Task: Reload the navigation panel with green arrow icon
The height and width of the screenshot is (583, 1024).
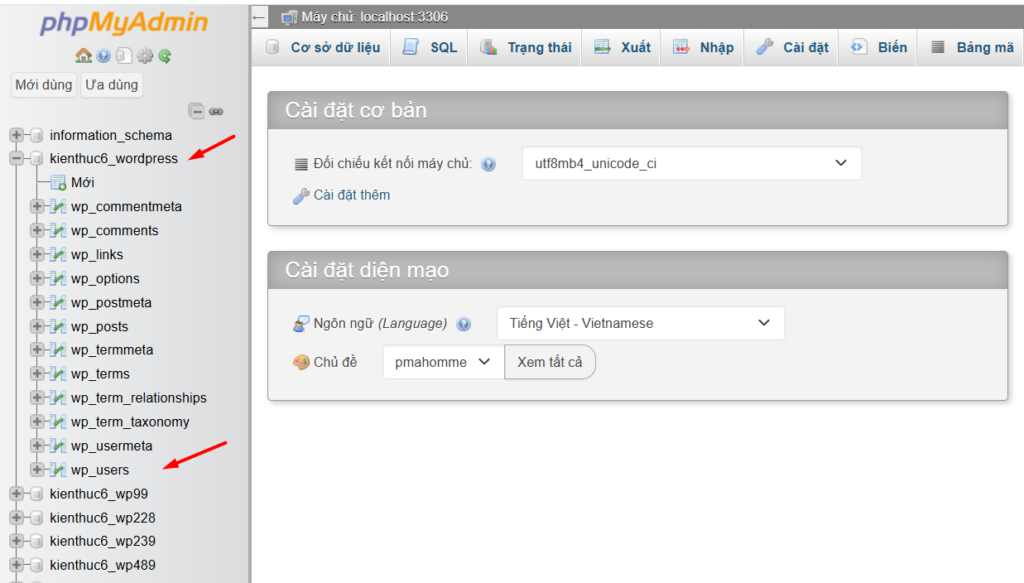Action: (x=165, y=56)
